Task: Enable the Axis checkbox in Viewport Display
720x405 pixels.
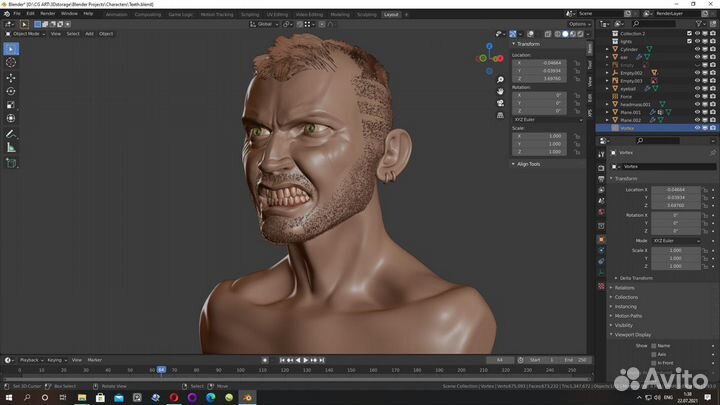Action: tap(653, 354)
